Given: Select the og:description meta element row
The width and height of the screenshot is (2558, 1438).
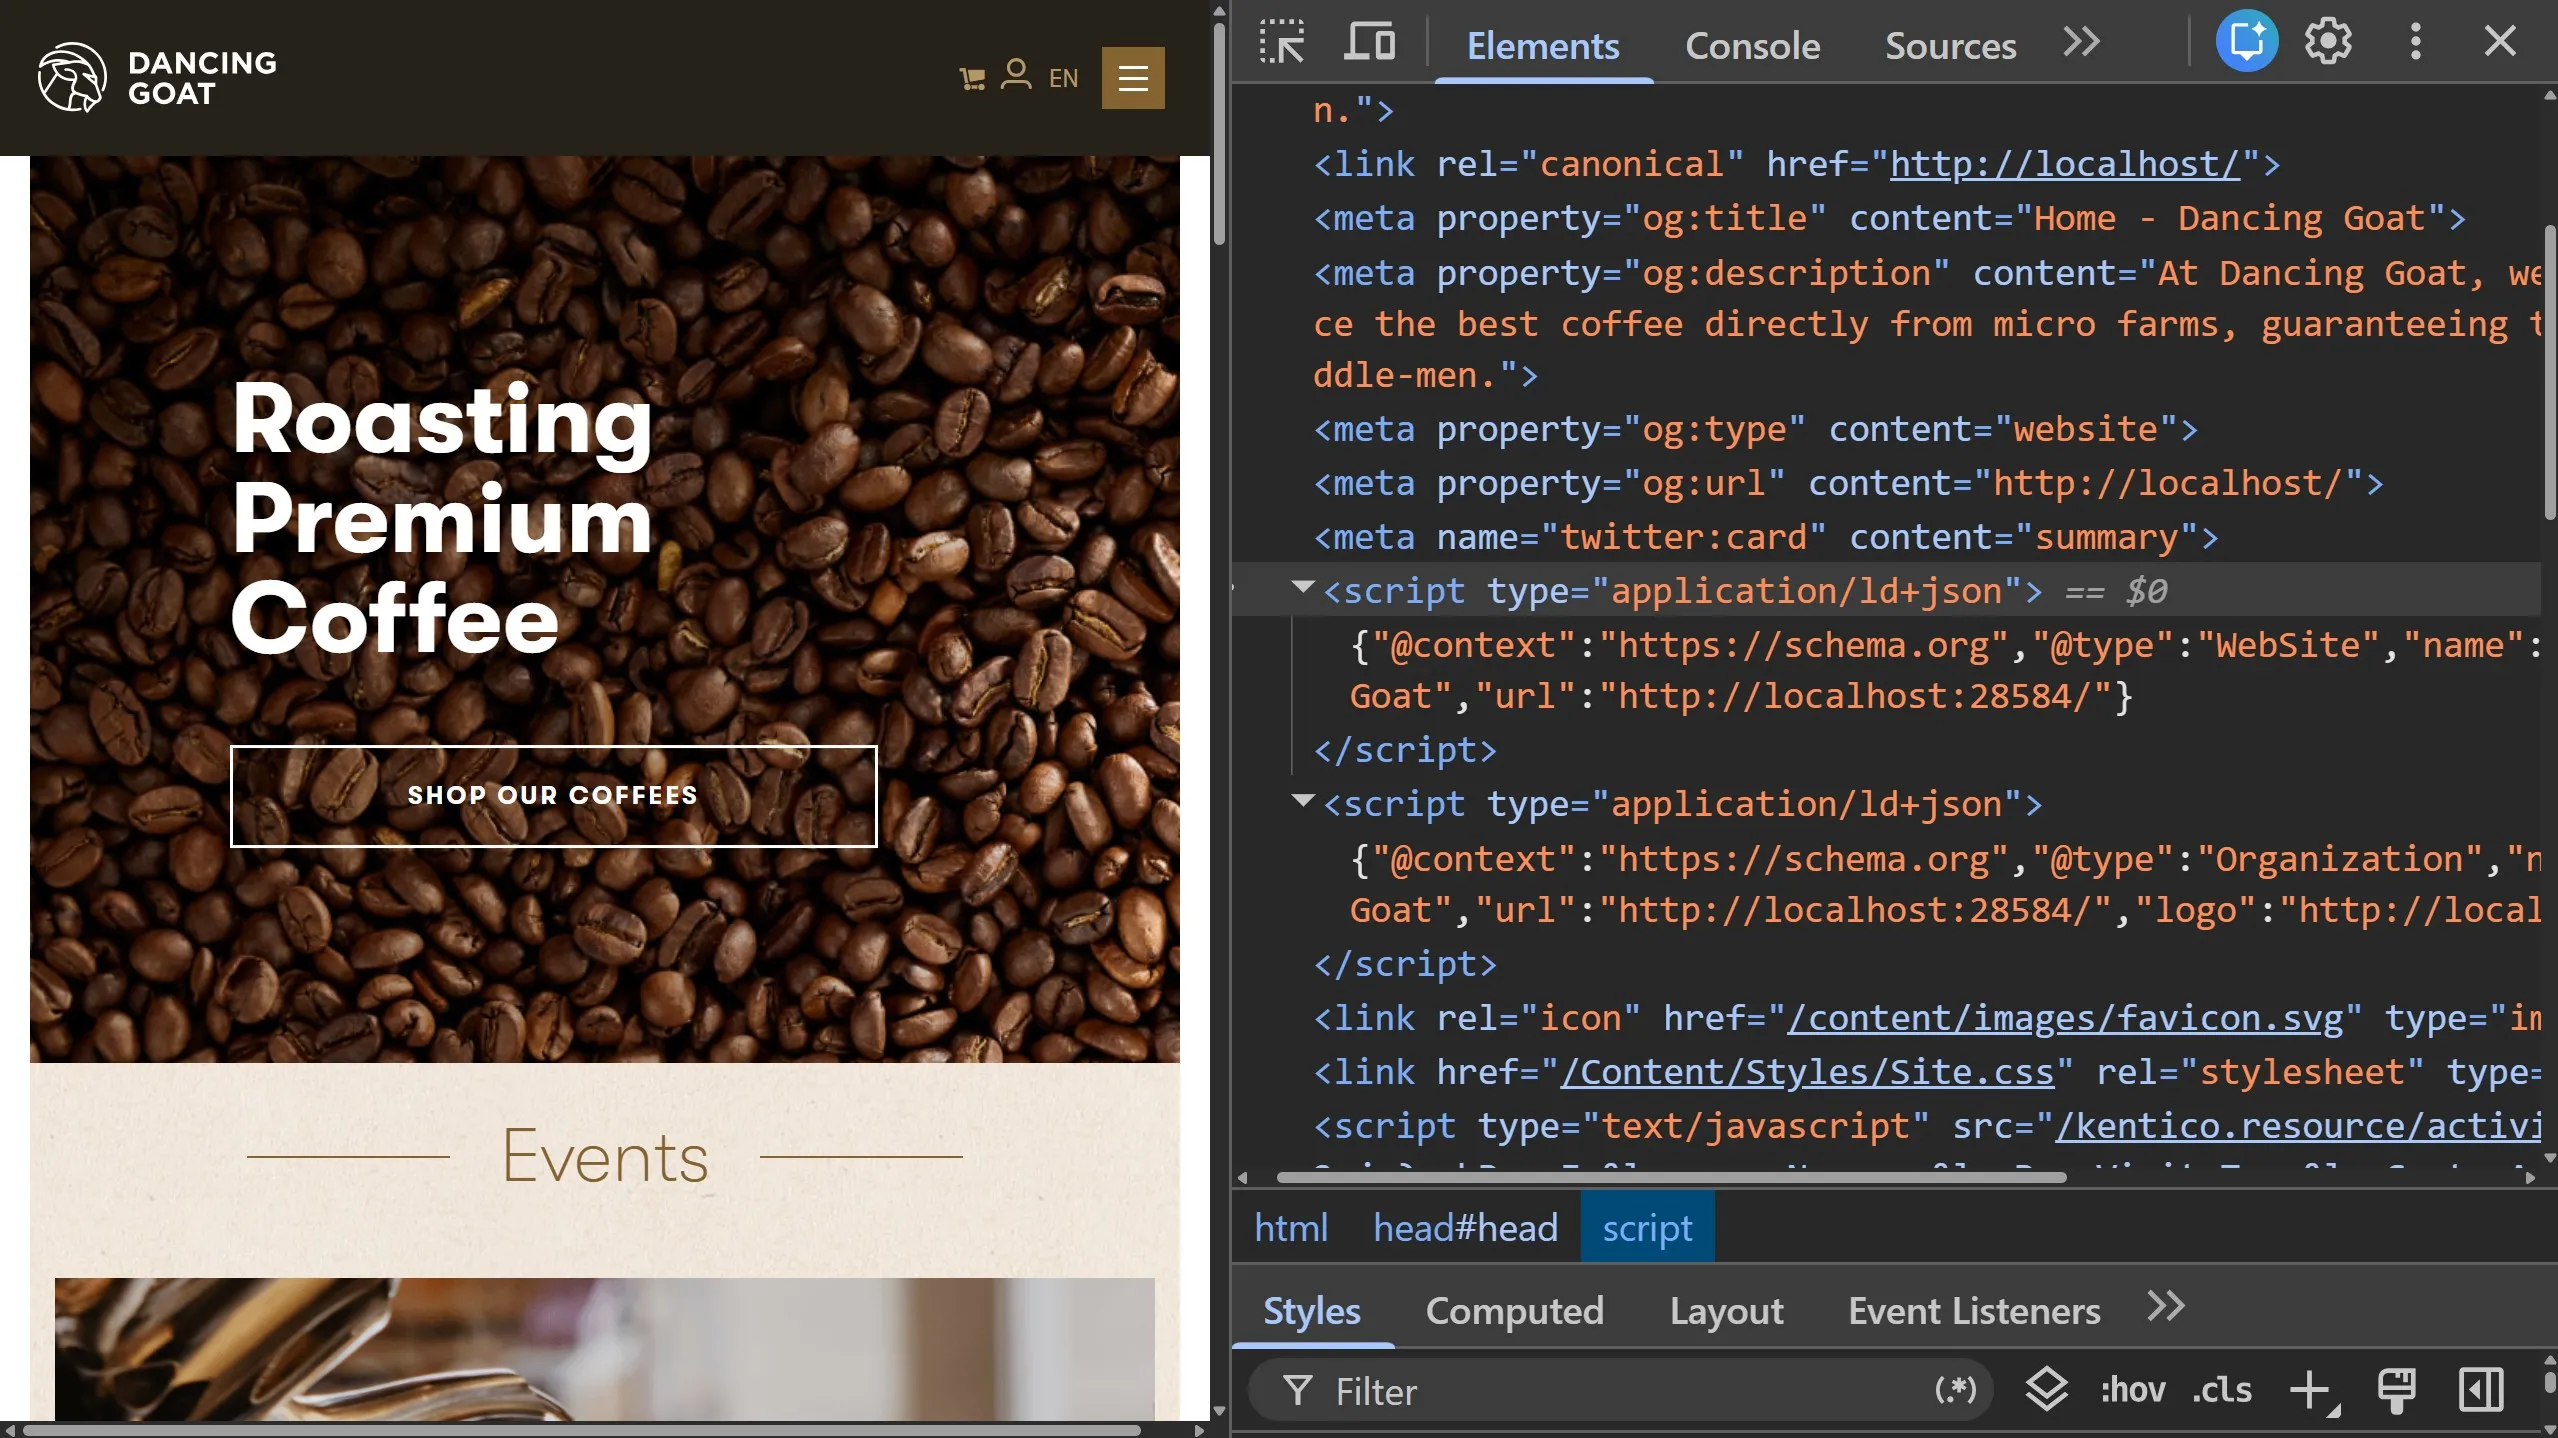Looking at the screenshot, I should [x=1926, y=324].
